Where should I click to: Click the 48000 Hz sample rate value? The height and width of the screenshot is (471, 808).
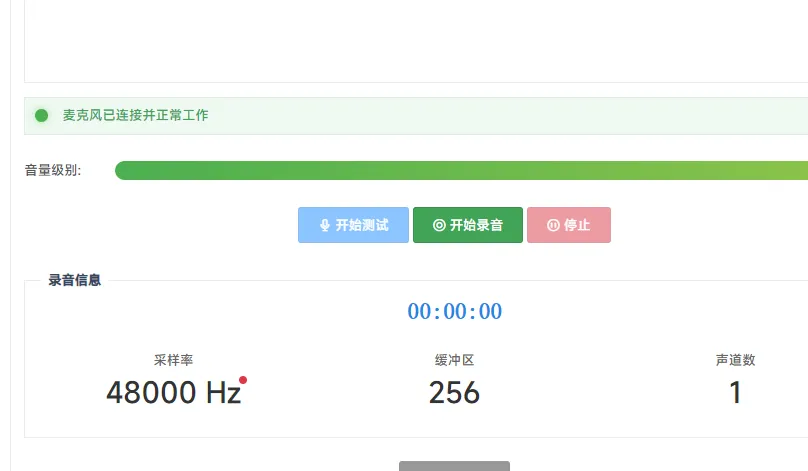[x=174, y=393]
